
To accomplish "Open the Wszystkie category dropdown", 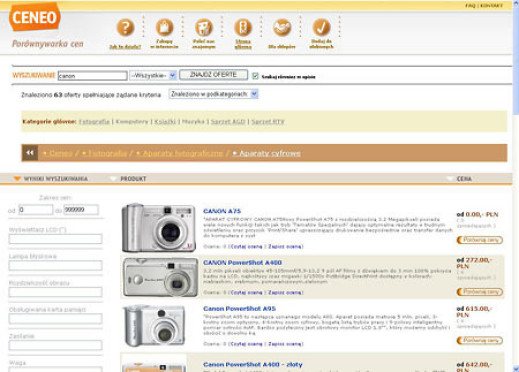I will 153,75.
